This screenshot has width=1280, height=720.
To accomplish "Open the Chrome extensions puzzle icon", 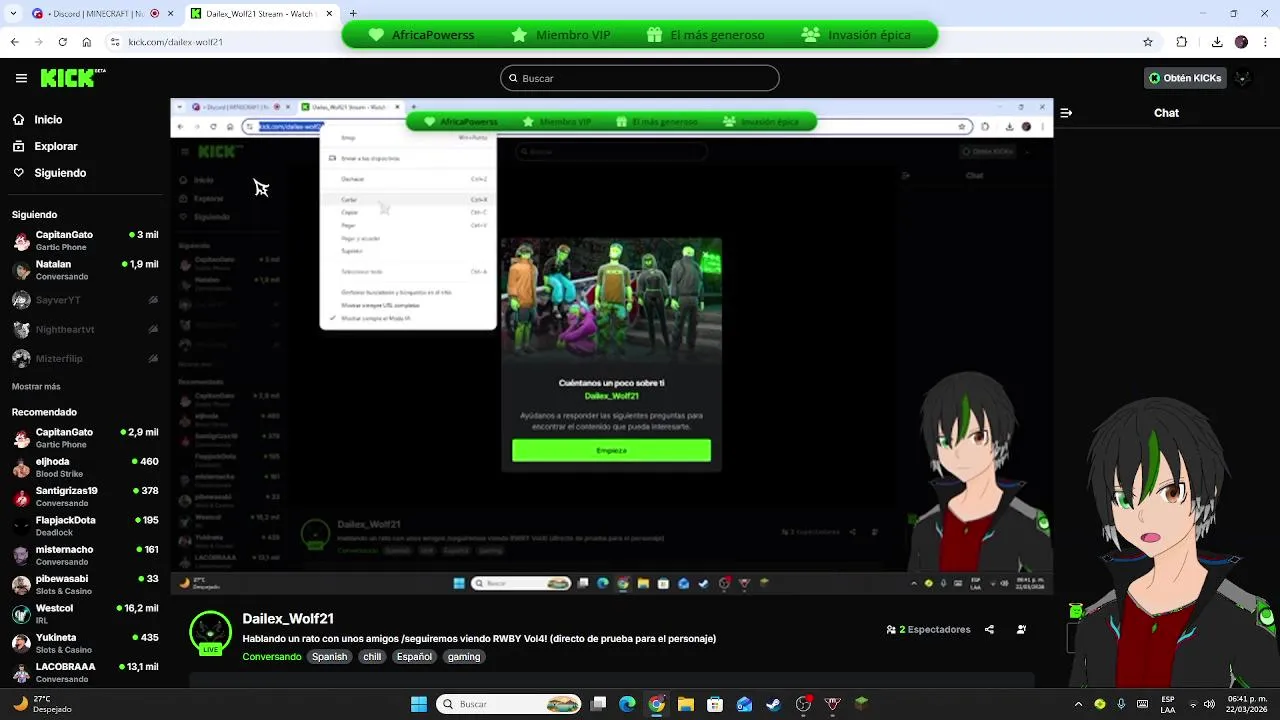I will point(1182,42).
